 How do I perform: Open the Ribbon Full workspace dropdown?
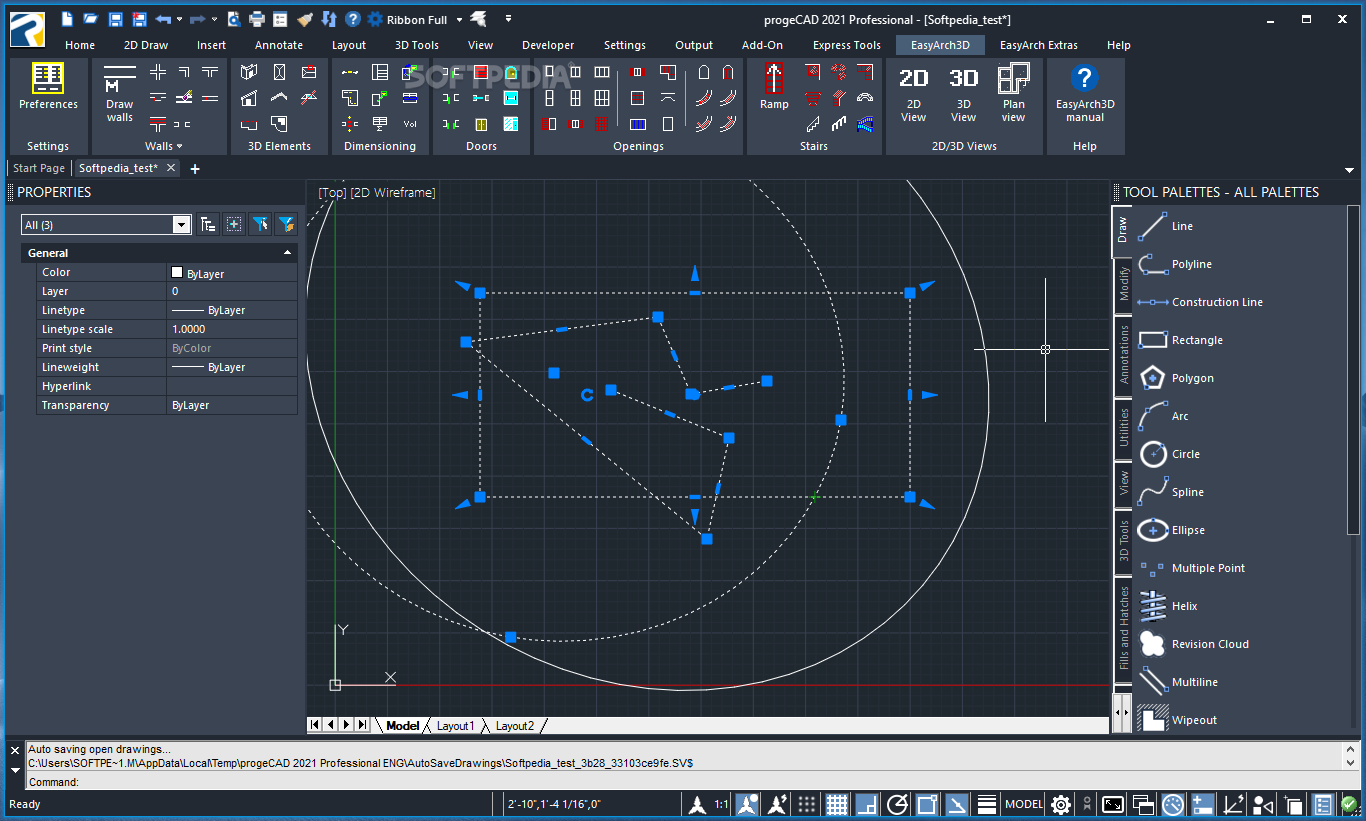tap(459, 19)
